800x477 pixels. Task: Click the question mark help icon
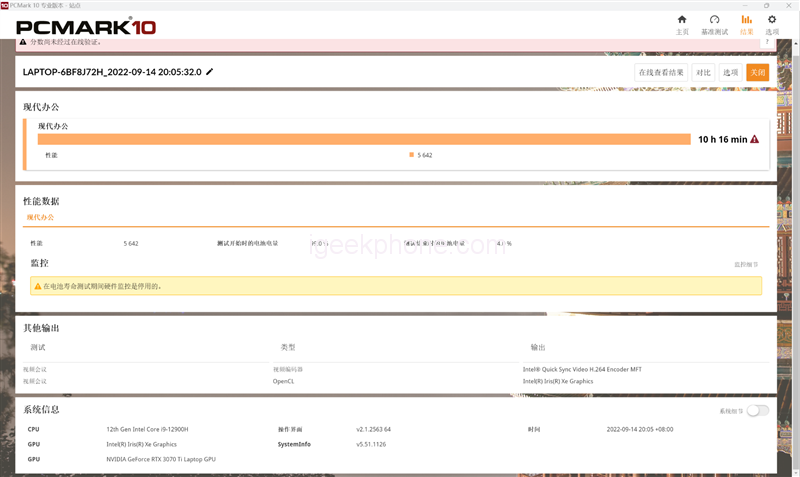coord(767,42)
